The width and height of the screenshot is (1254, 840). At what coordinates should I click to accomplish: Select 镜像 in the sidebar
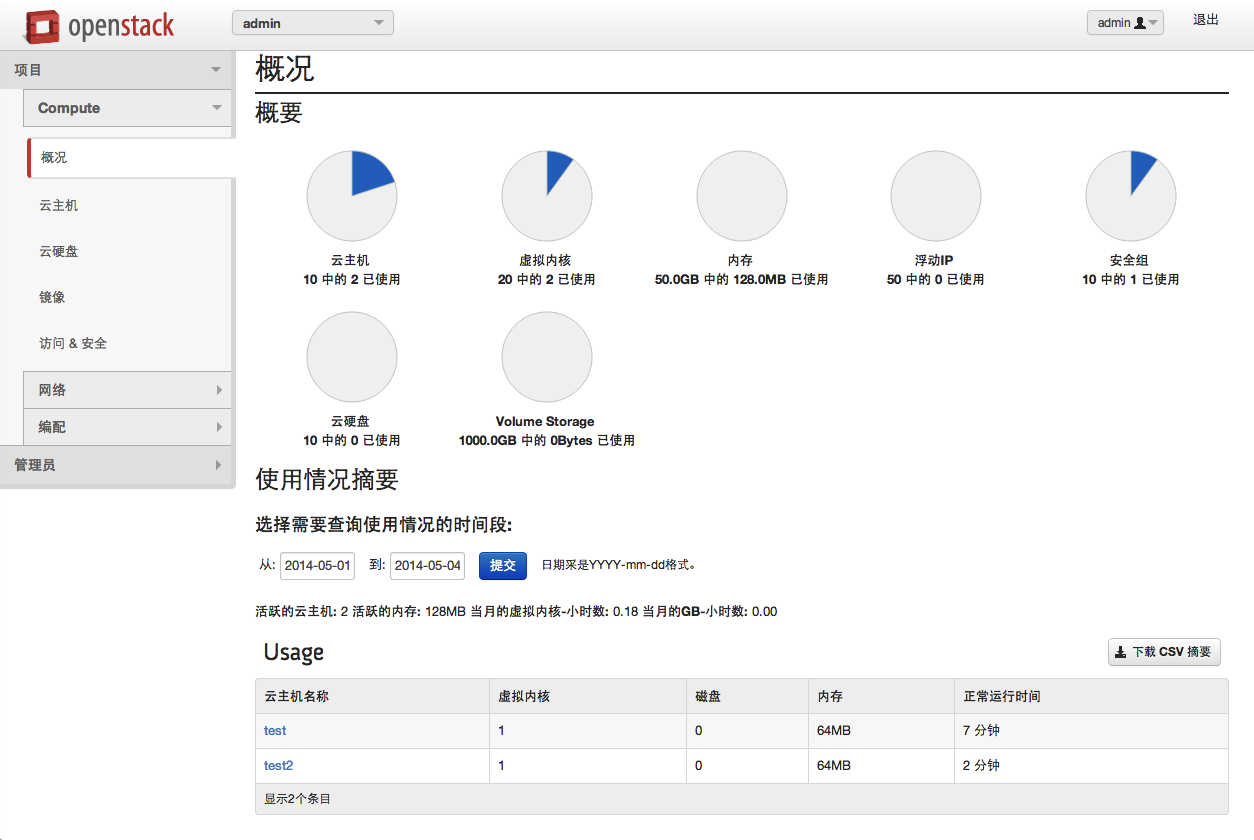tap(52, 297)
